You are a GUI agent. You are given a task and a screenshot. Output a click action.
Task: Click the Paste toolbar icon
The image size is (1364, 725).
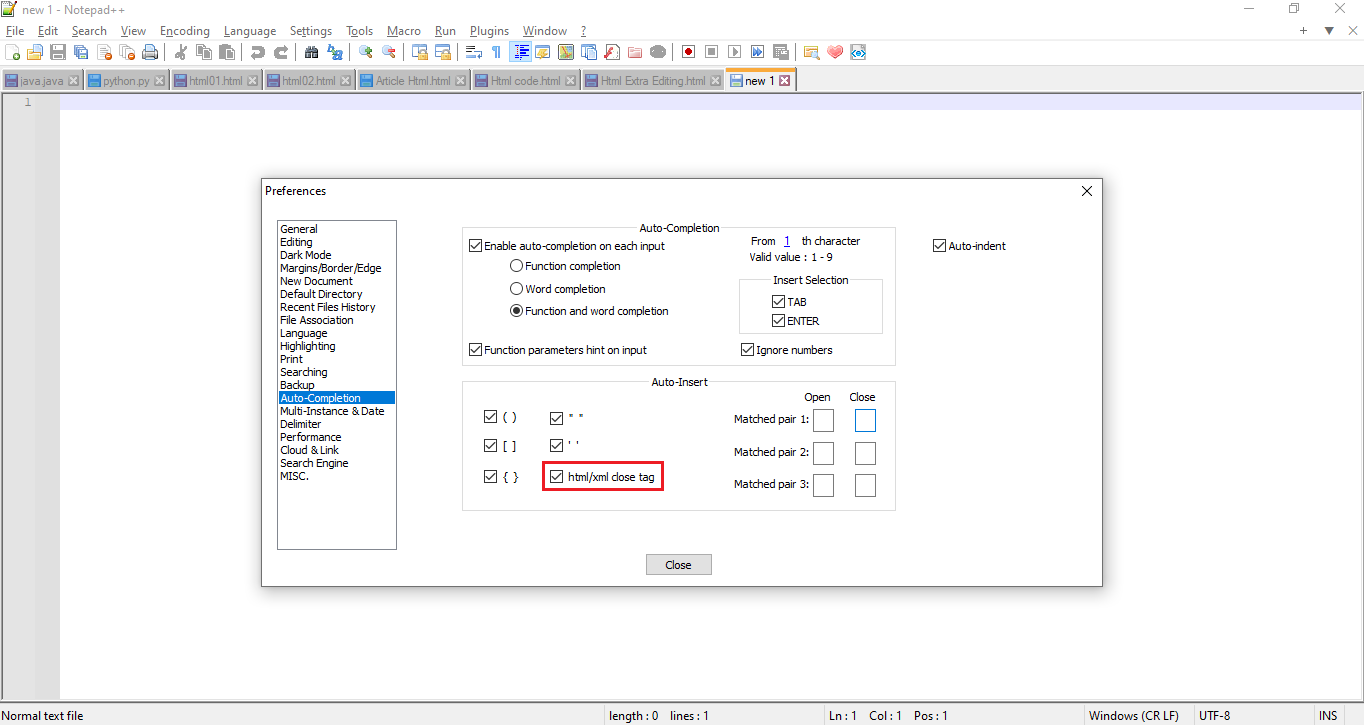coord(227,52)
